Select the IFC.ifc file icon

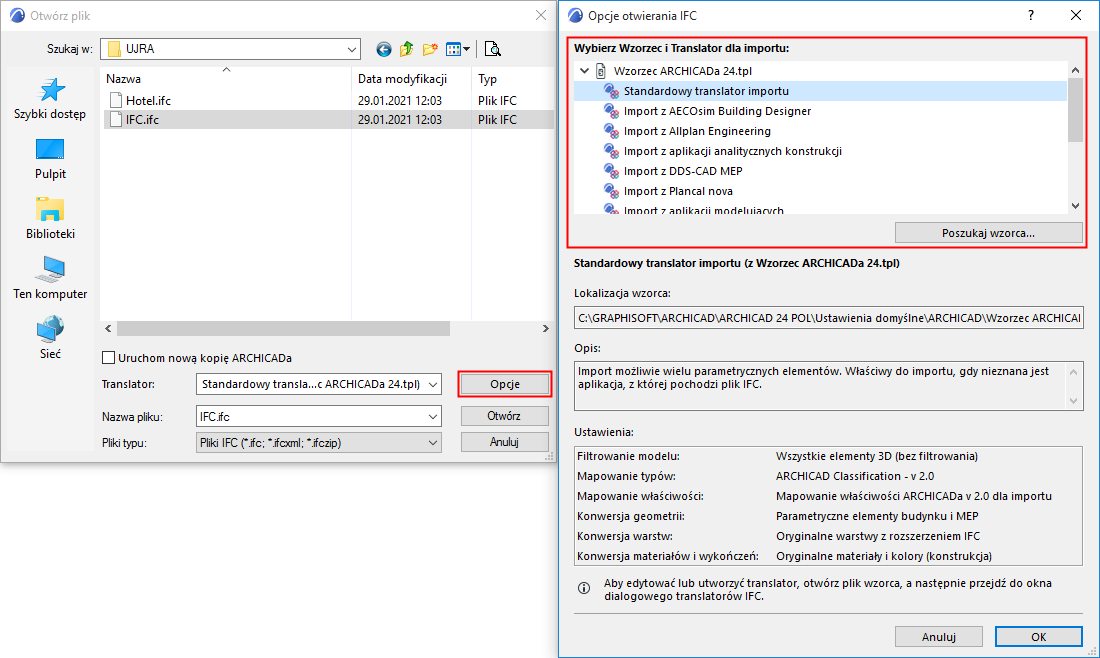coord(116,119)
